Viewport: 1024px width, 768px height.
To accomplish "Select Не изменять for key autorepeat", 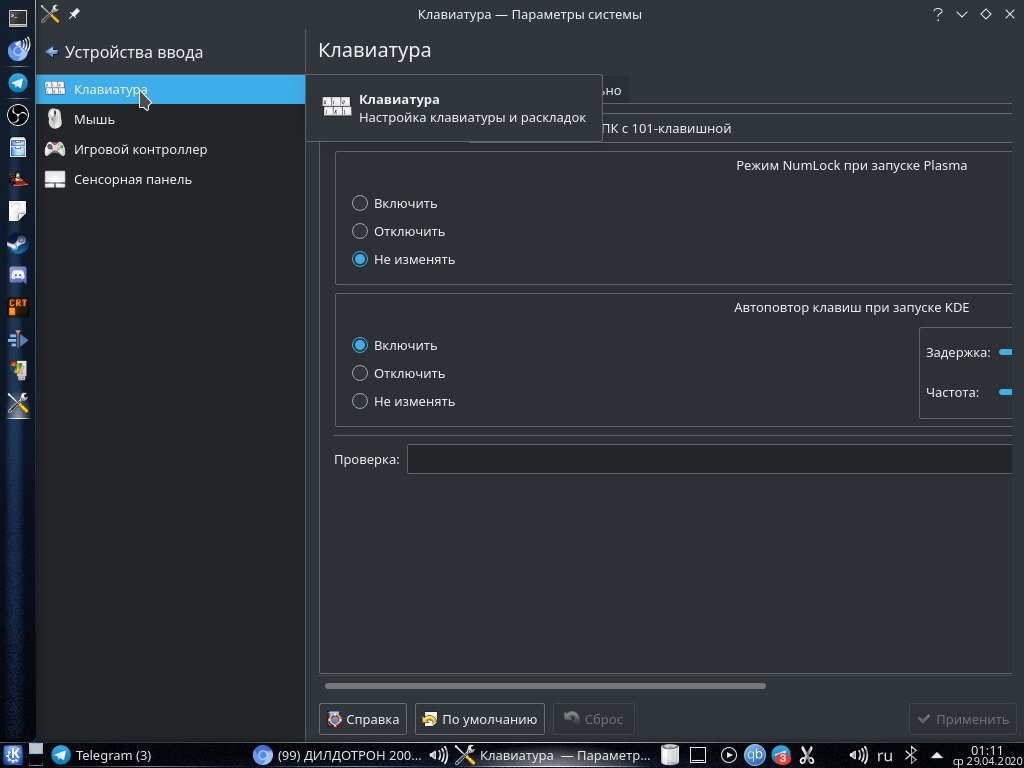I will 360,401.
